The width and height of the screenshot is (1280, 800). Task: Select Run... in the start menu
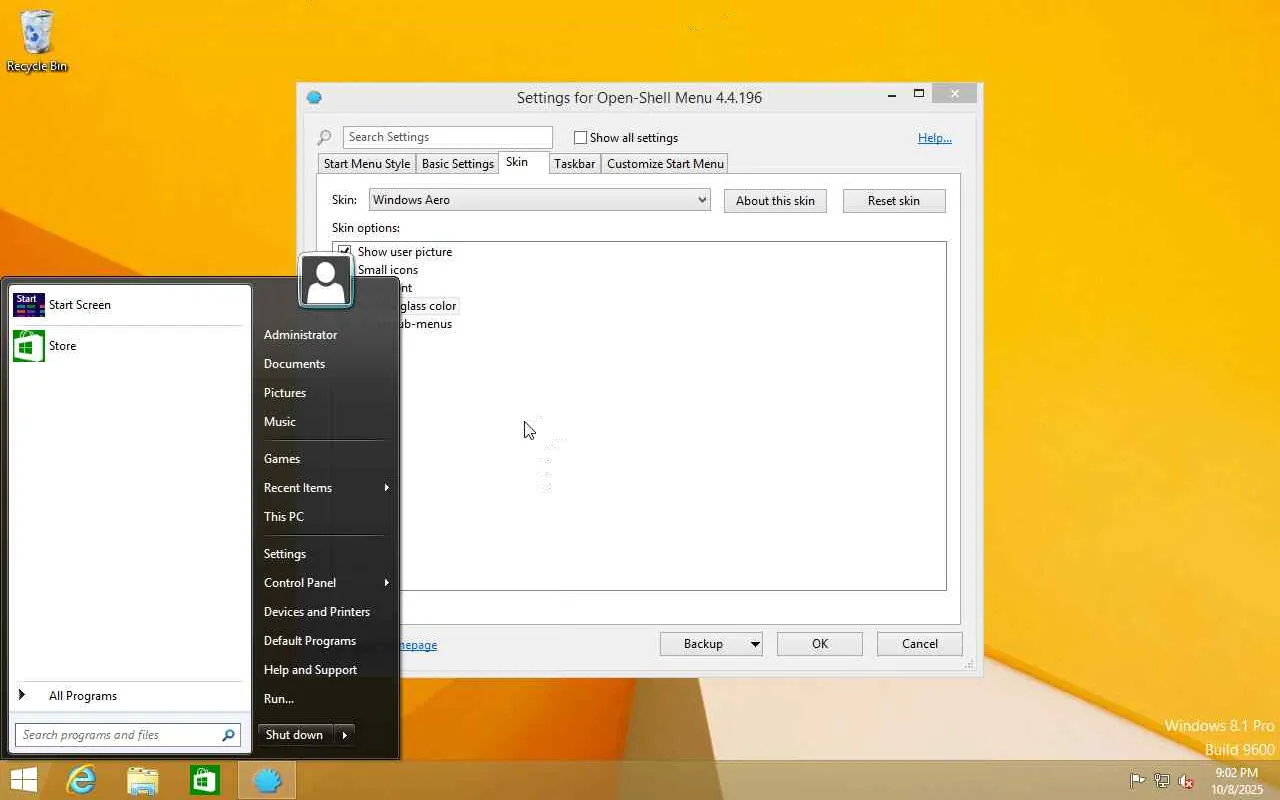click(x=279, y=699)
